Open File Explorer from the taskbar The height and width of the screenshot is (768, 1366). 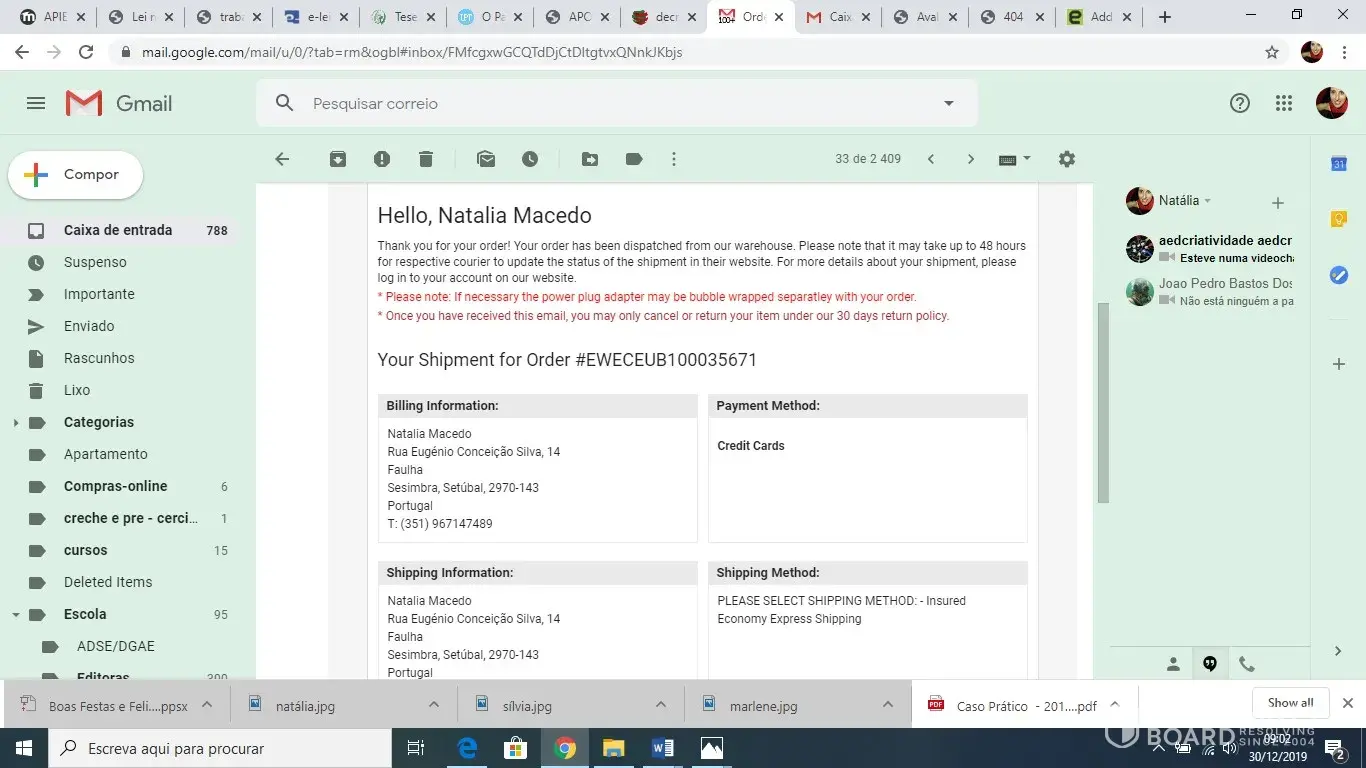pyautogui.click(x=613, y=748)
